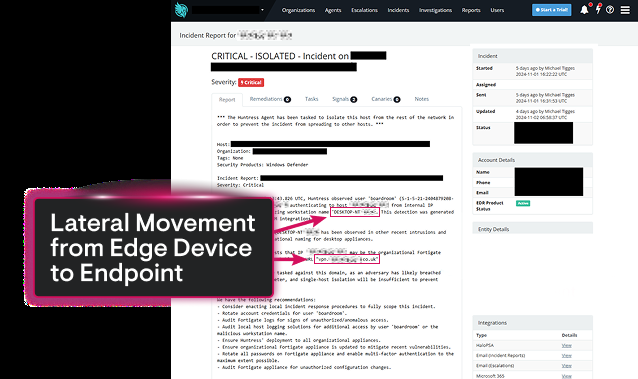Click "Rotate account credentials for user 'boardroom'" line

(282, 313)
